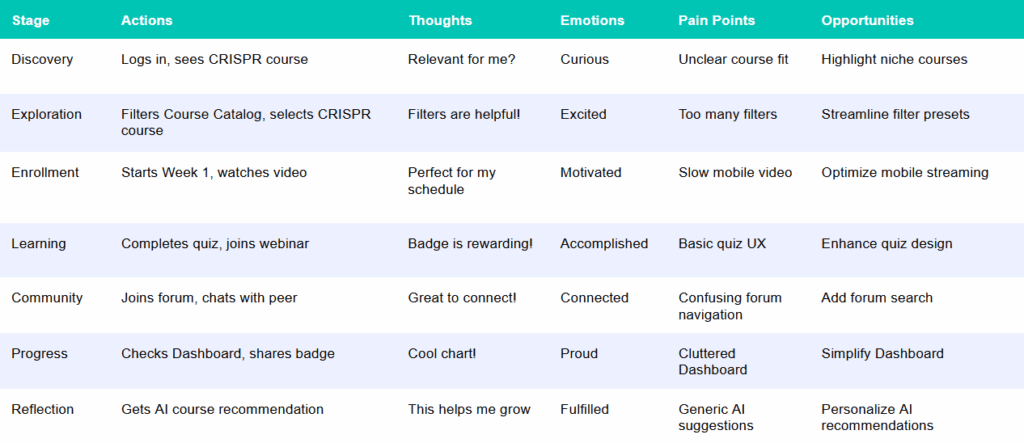Click 'Logs in, sees CRISPR course' cell
Image resolution: width=1024 pixels, height=443 pixels.
(x=214, y=59)
